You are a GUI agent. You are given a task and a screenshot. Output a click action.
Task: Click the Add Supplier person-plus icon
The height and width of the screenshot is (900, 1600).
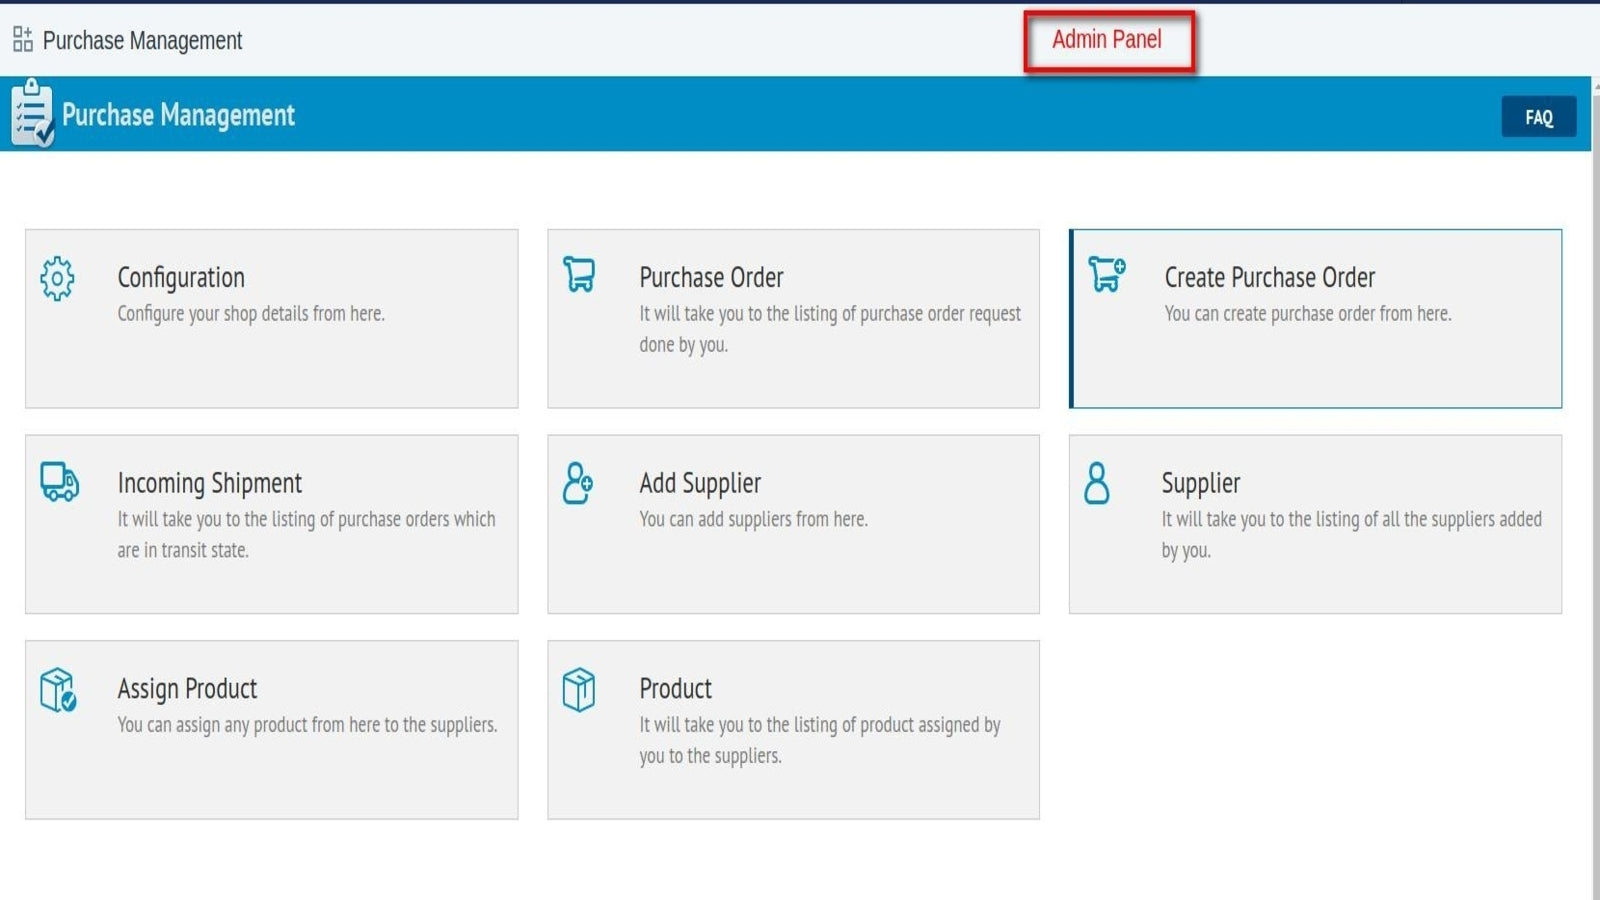tap(578, 482)
